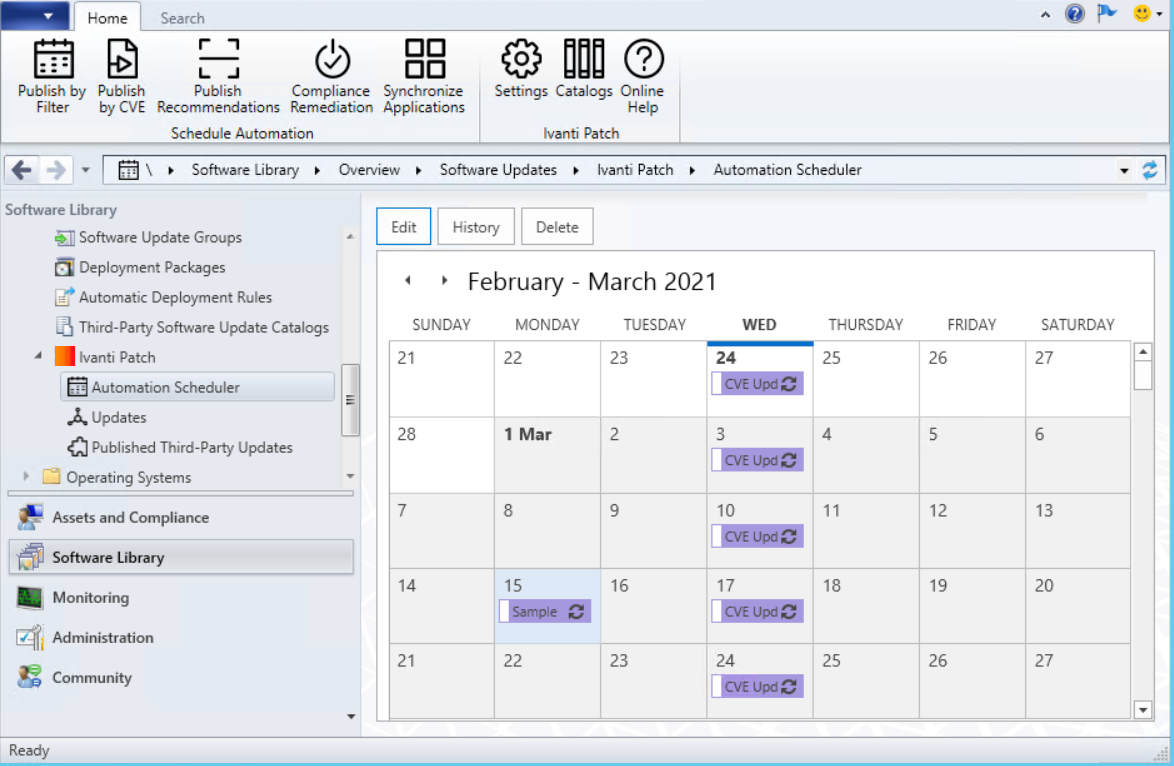Select the Home ribbon tab
The width and height of the screenshot is (1174, 766).
coord(107,18)
